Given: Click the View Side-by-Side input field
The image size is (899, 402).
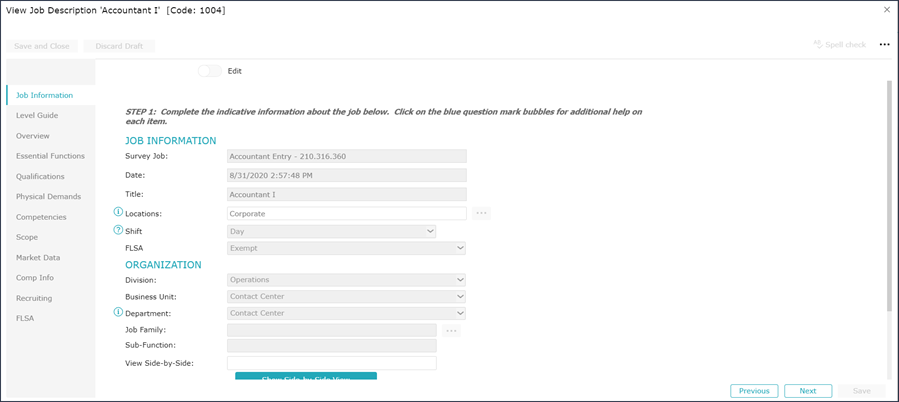Looking at the screenshot, I should pyautogui.click(x=332, y=363).
